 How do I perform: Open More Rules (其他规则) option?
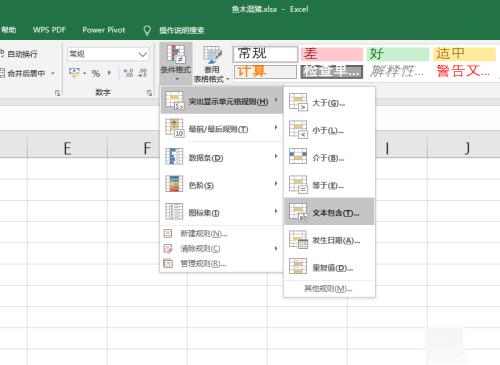click(x=329, y=289)
